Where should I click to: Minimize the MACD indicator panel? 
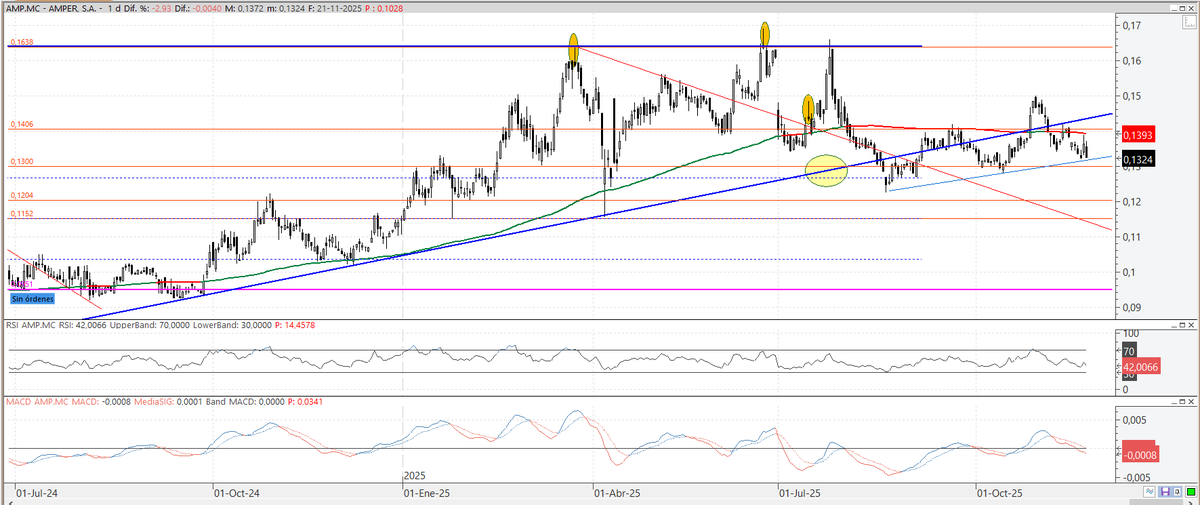(x=1174, y=402)
